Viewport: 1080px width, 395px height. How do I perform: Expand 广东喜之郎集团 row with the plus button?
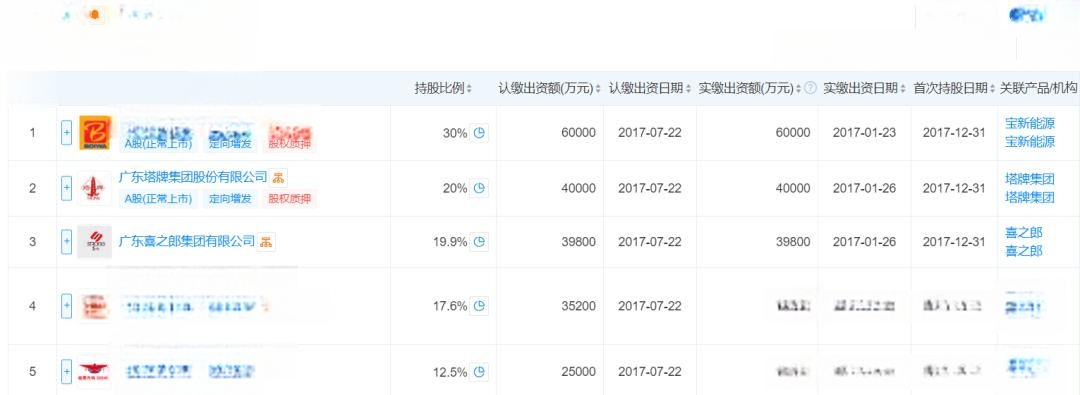[x=66, y=241]
